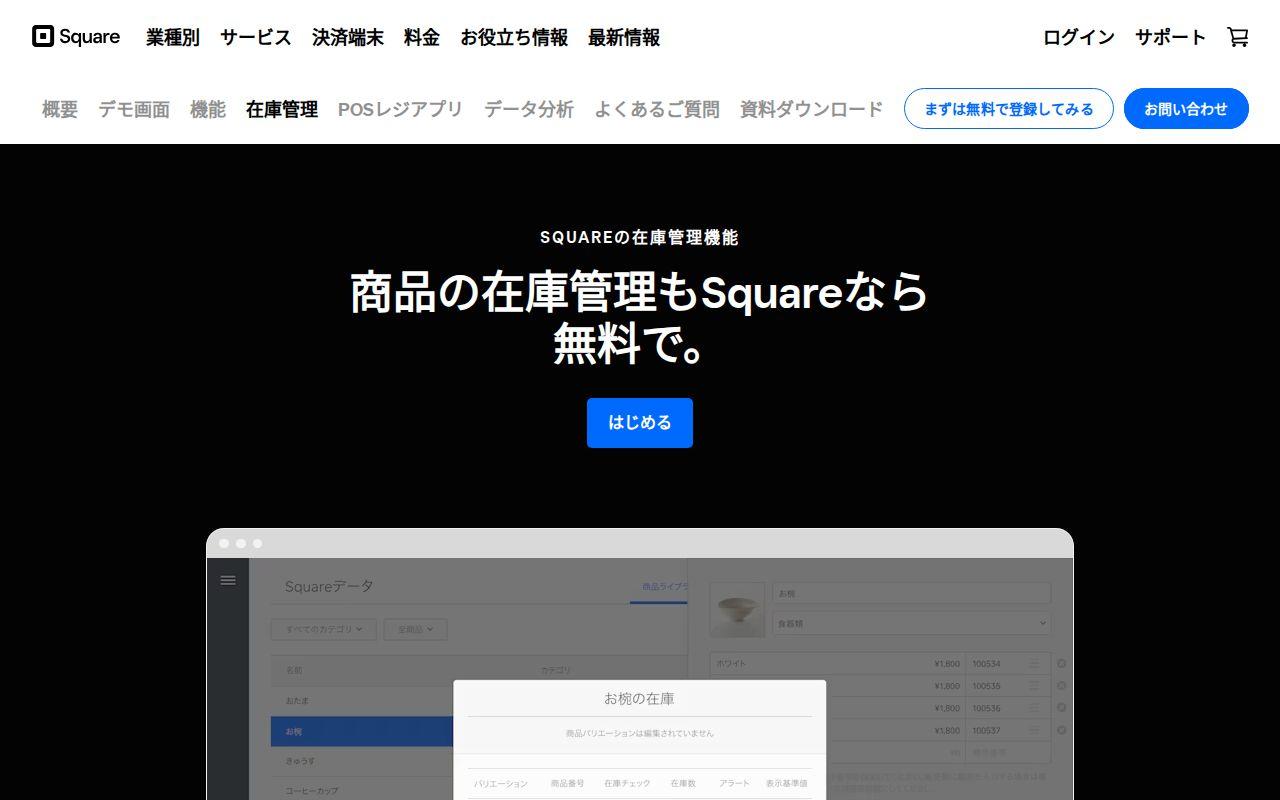1280x800 pixels.
Task: Click the サポート link
Action: [x=1171, y=37]
